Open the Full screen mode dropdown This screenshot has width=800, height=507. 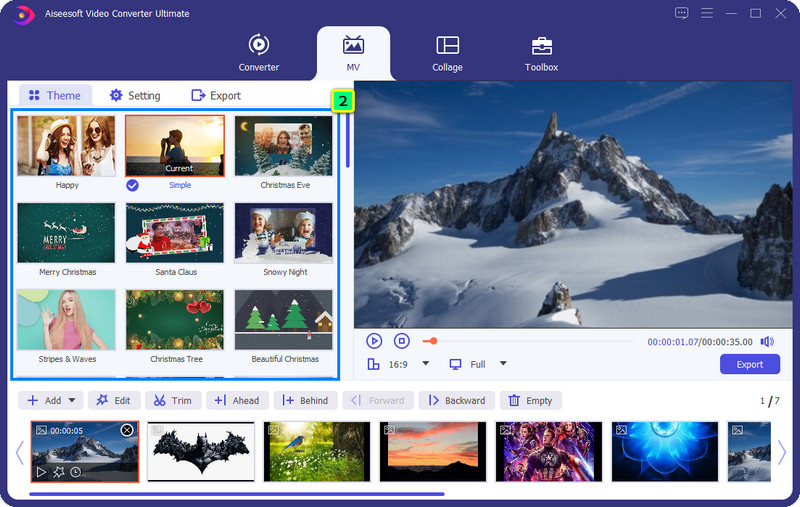503,364
